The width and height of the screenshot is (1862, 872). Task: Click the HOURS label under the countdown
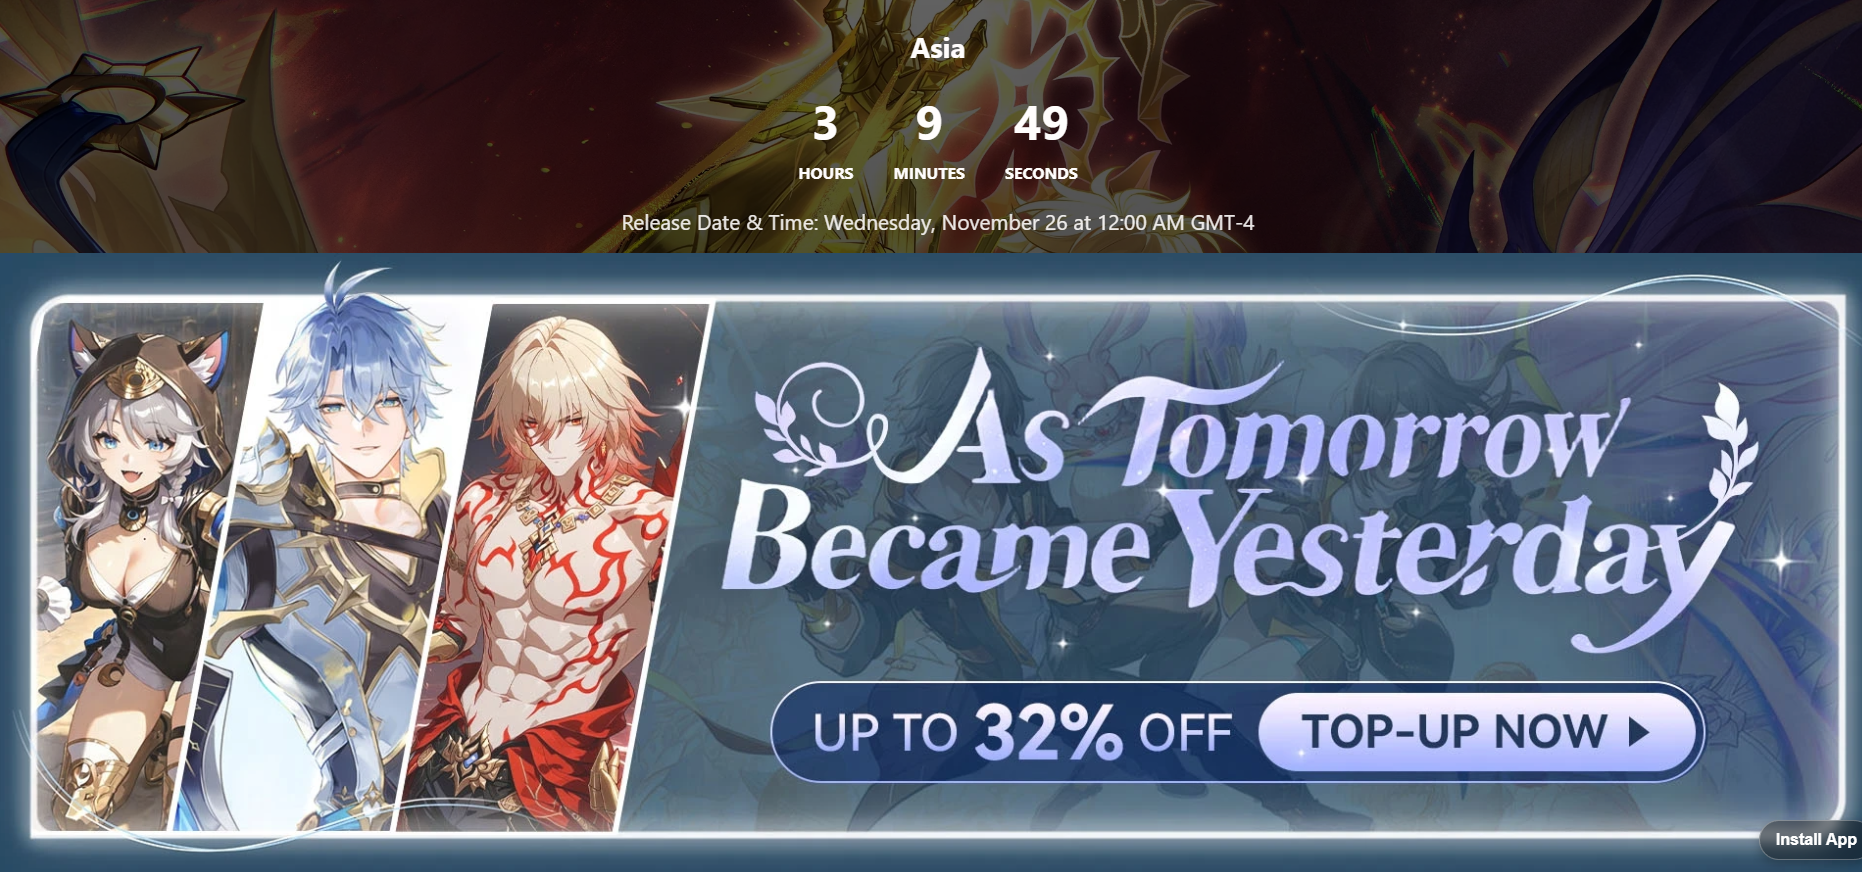pyautogui.click(x=826, y=173)
